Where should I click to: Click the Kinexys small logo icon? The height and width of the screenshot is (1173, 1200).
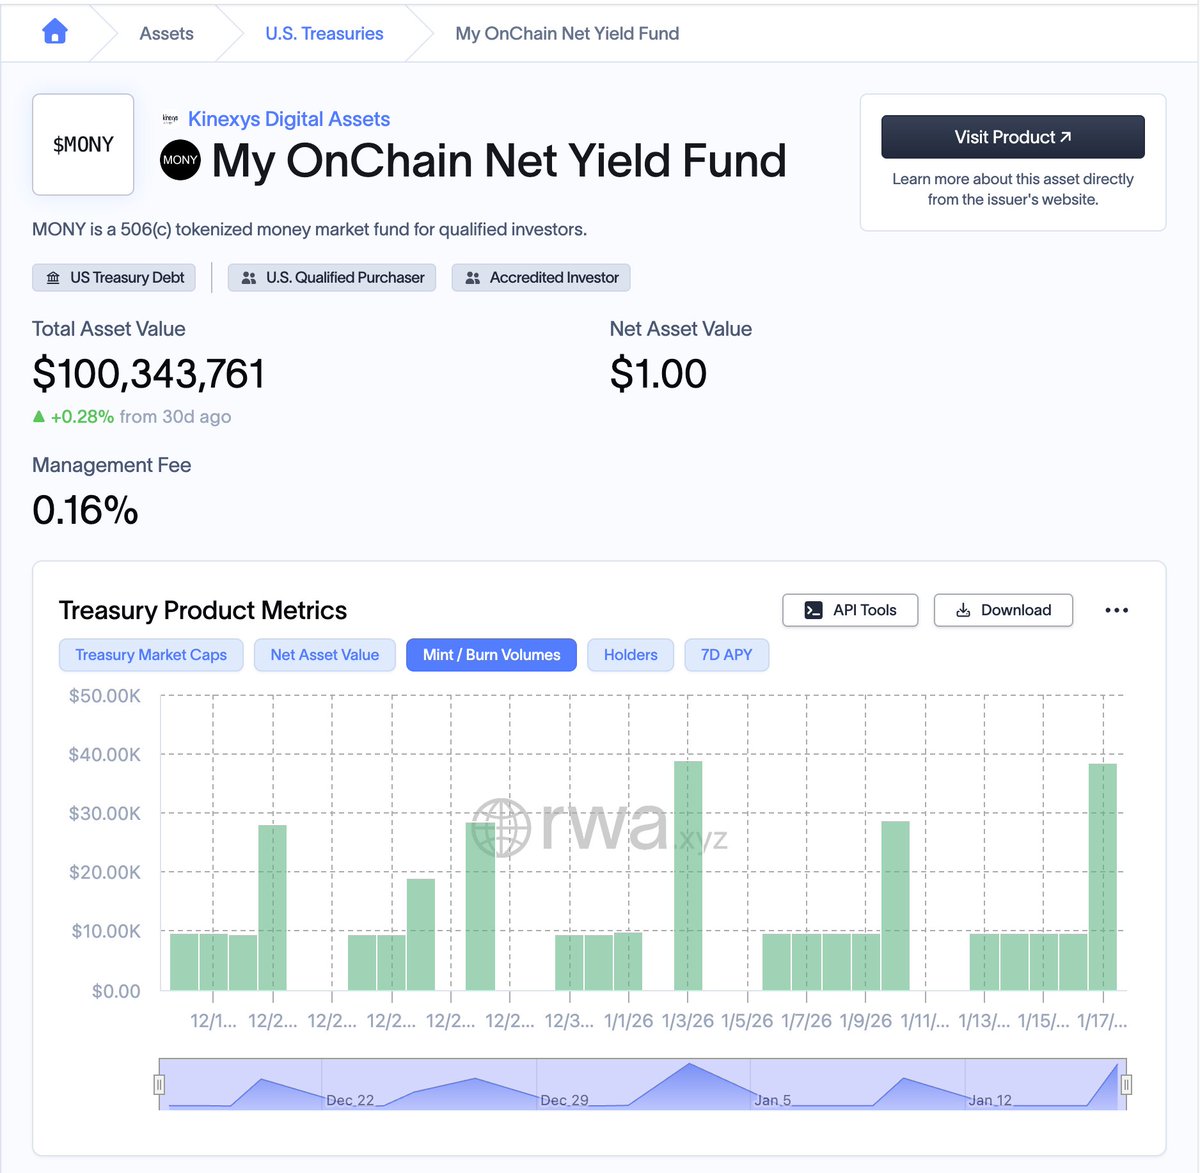pos(170,119)
